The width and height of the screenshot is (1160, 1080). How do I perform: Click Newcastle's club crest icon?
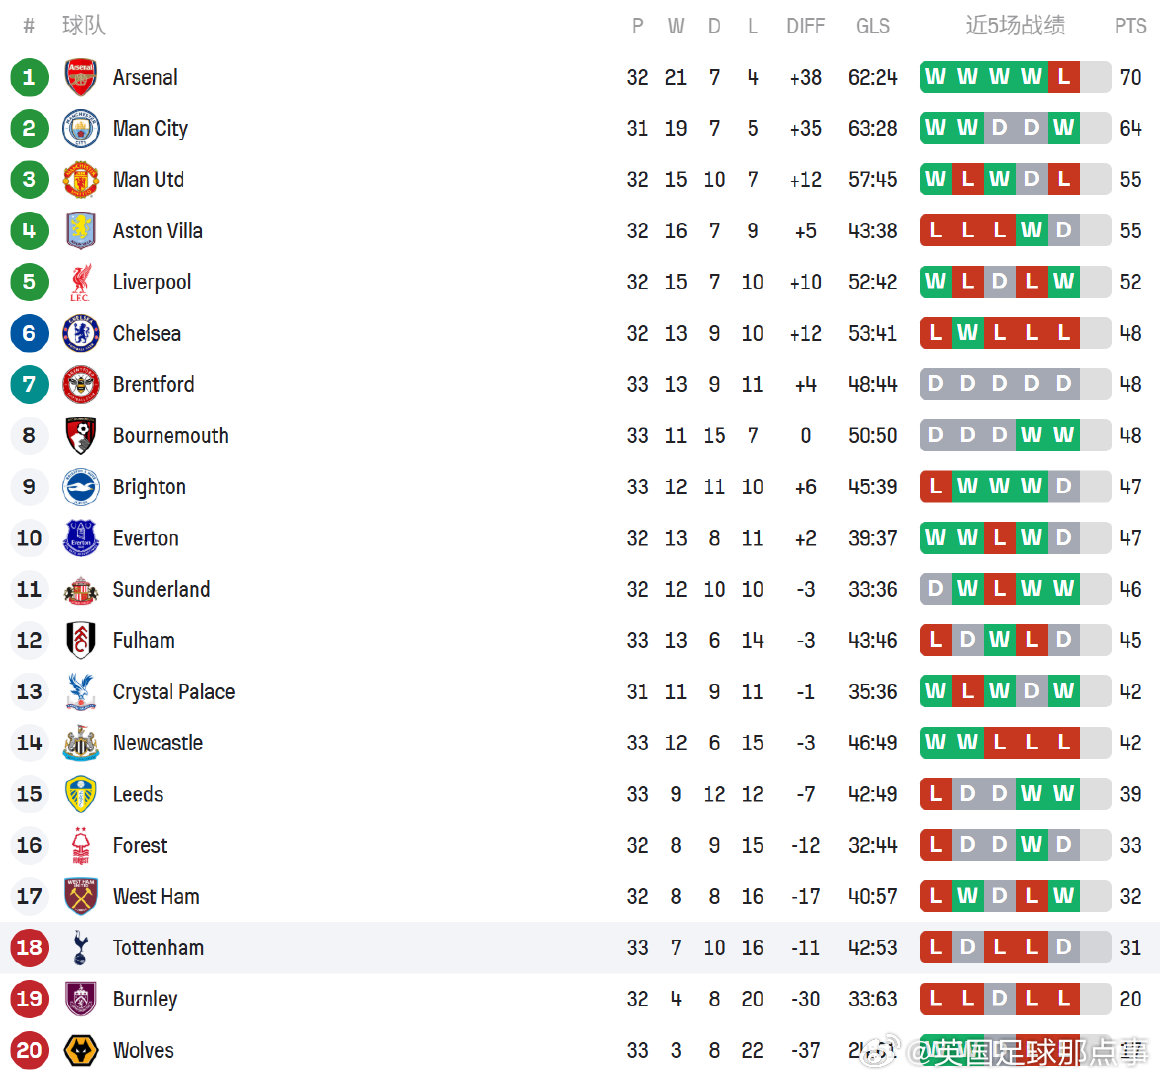81,743
